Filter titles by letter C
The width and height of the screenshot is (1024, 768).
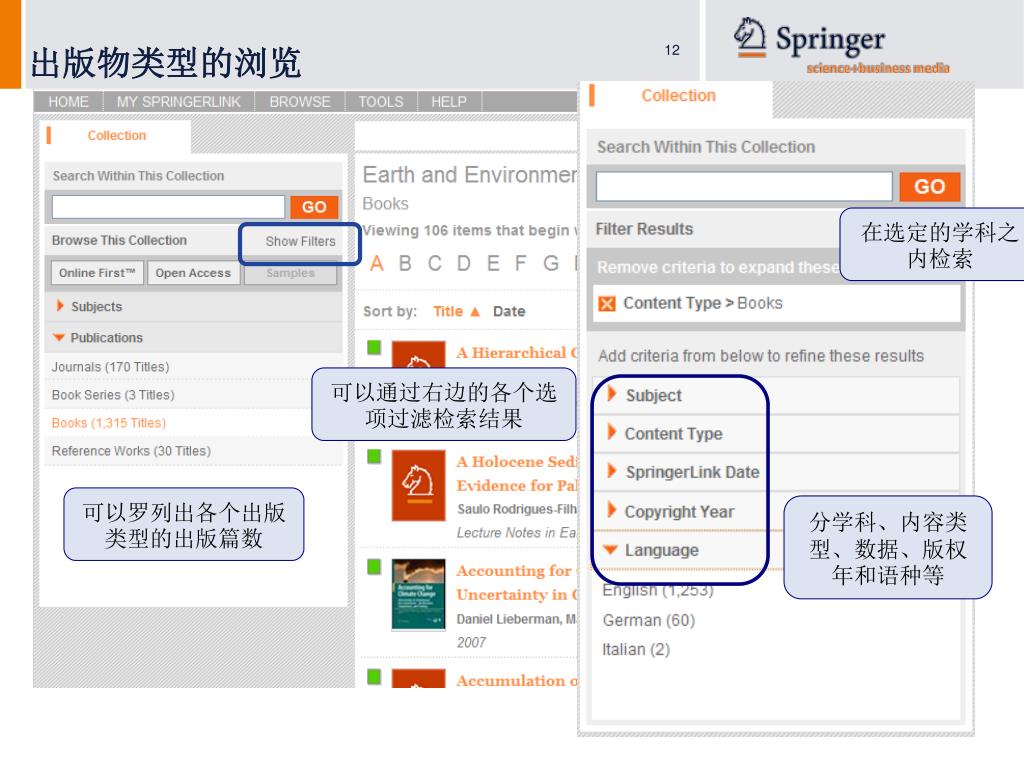tap(434, 264)
